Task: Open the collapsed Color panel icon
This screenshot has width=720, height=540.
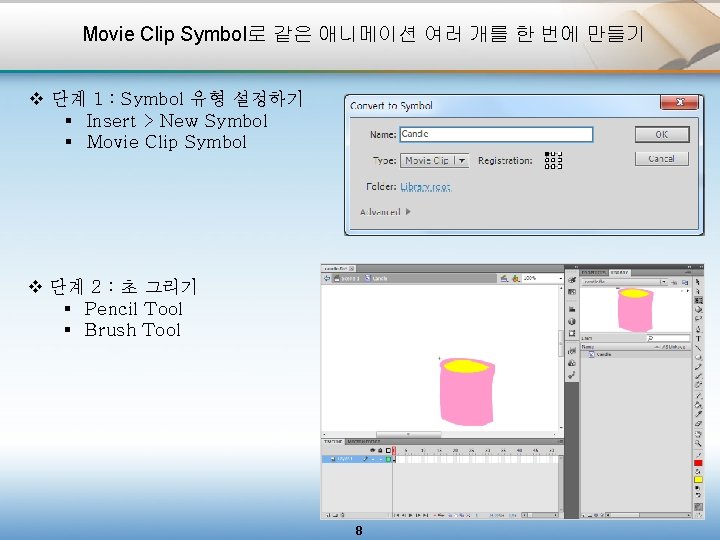Action: coord(572,280)
